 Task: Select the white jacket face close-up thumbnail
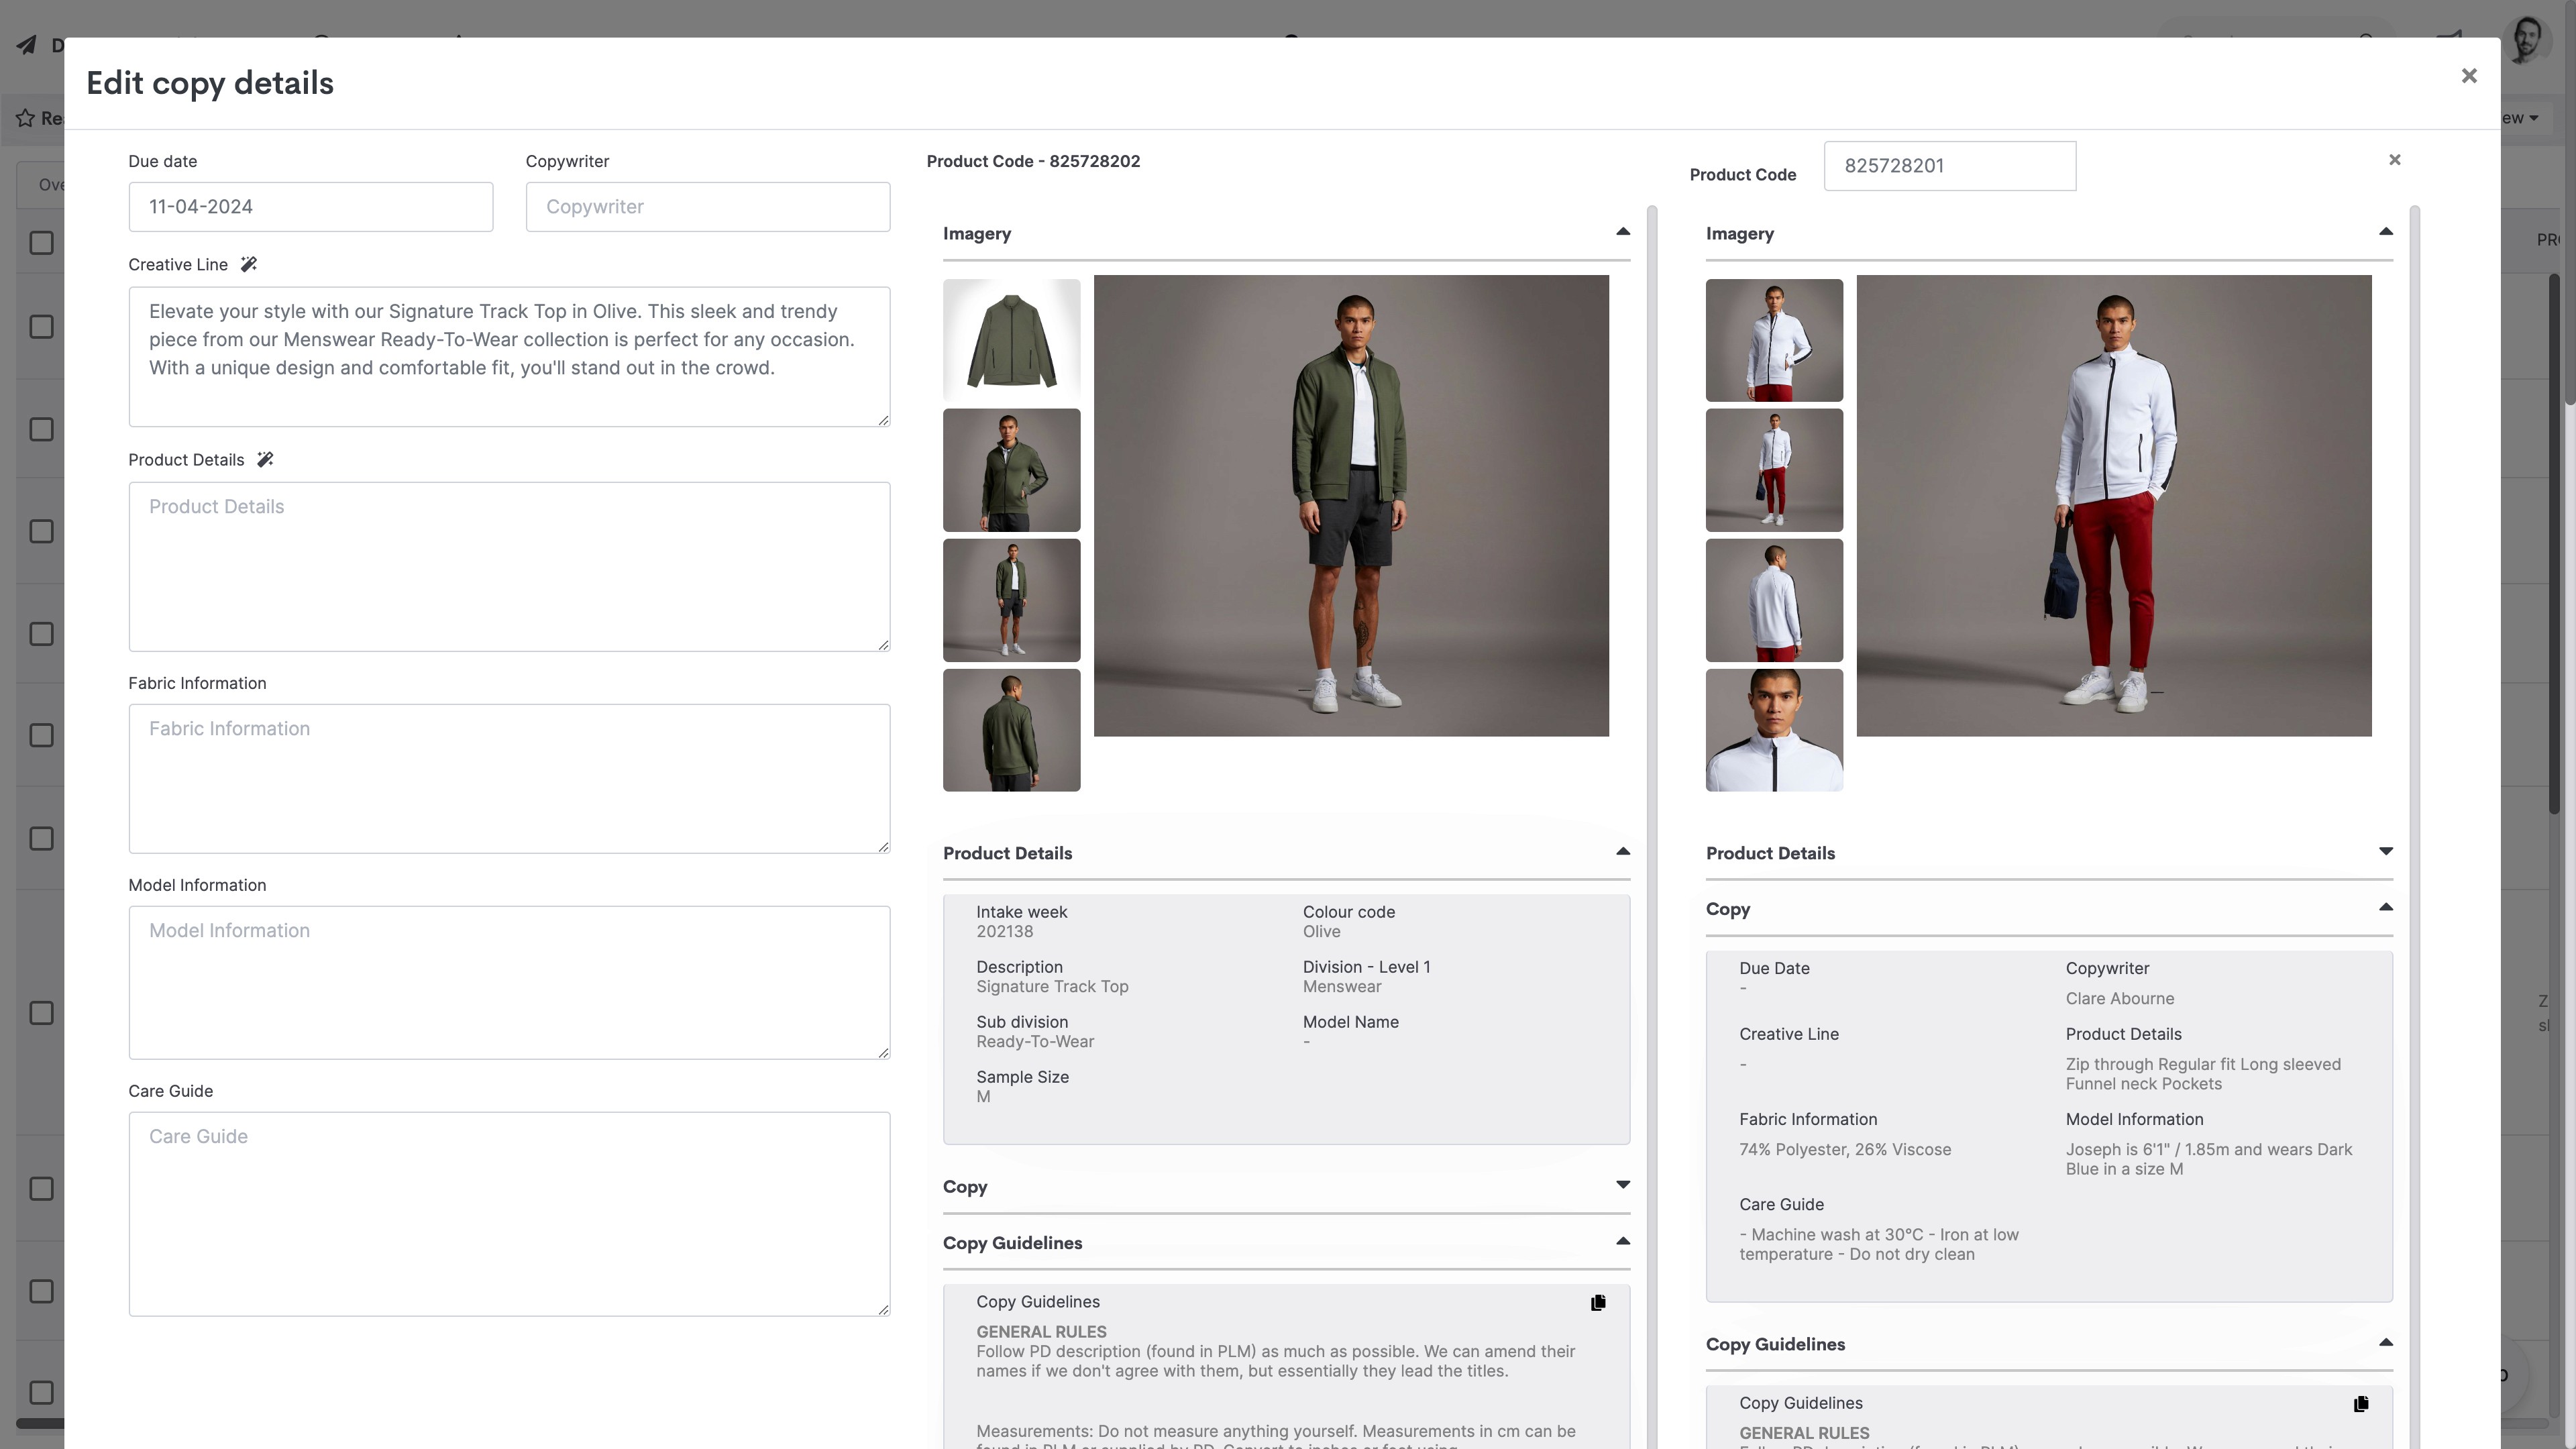pos(1773,730)
